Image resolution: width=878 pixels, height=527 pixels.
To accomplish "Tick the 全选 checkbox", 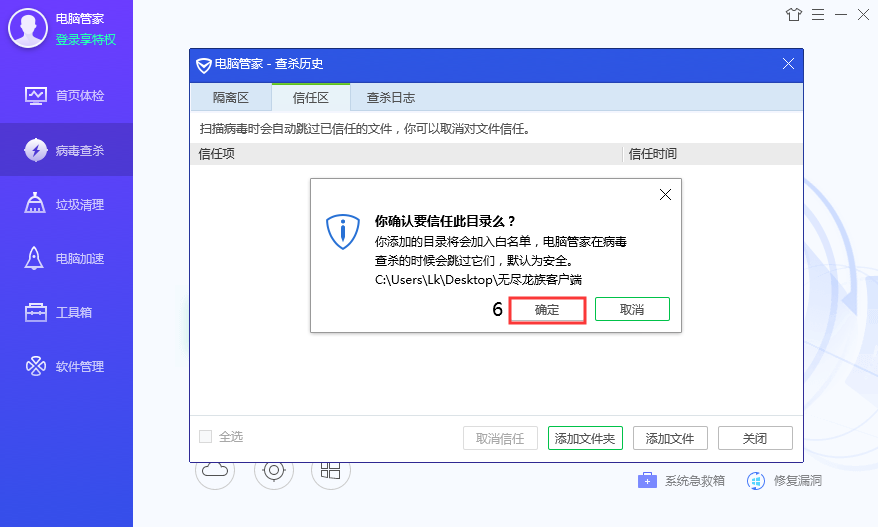I will [x=206, y=436].
